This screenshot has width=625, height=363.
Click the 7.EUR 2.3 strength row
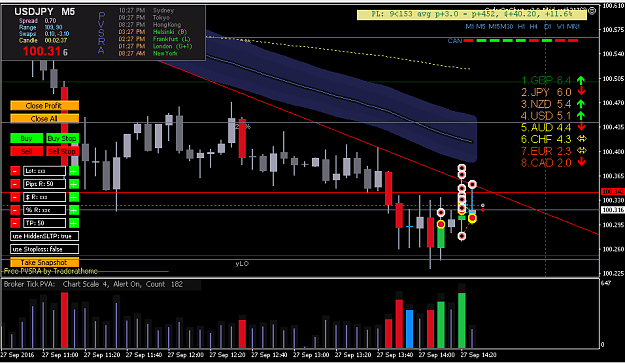tap(554, 151)
